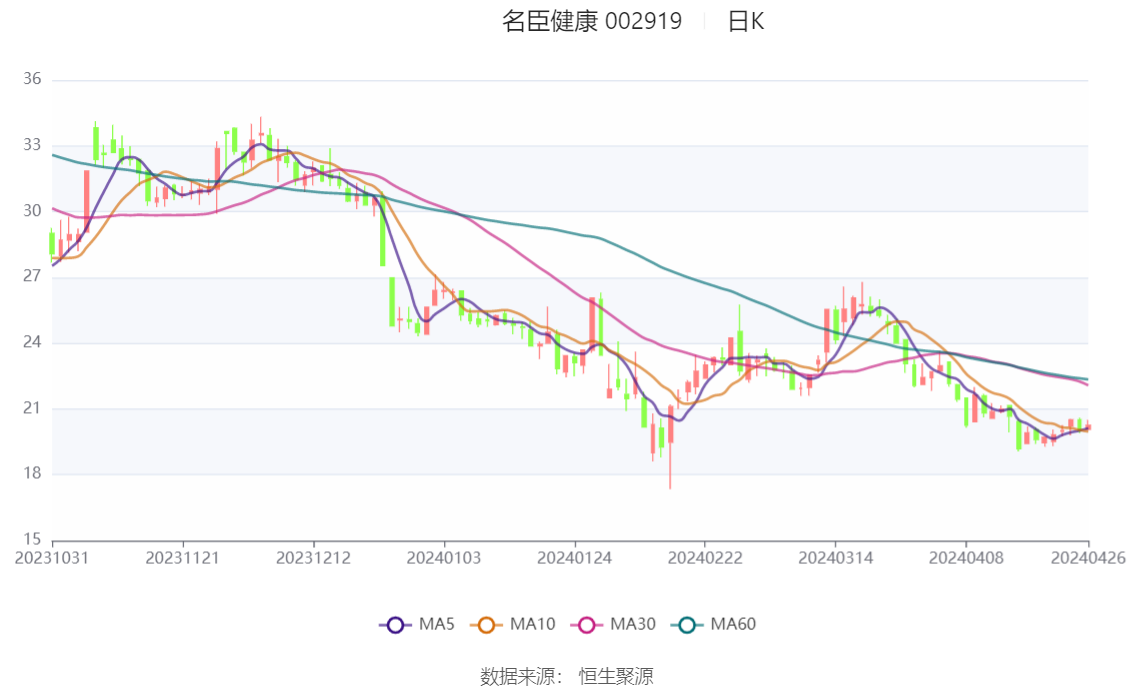Select the 20240408 x-axis date label
1134x689 pixels.
(966, 557)
